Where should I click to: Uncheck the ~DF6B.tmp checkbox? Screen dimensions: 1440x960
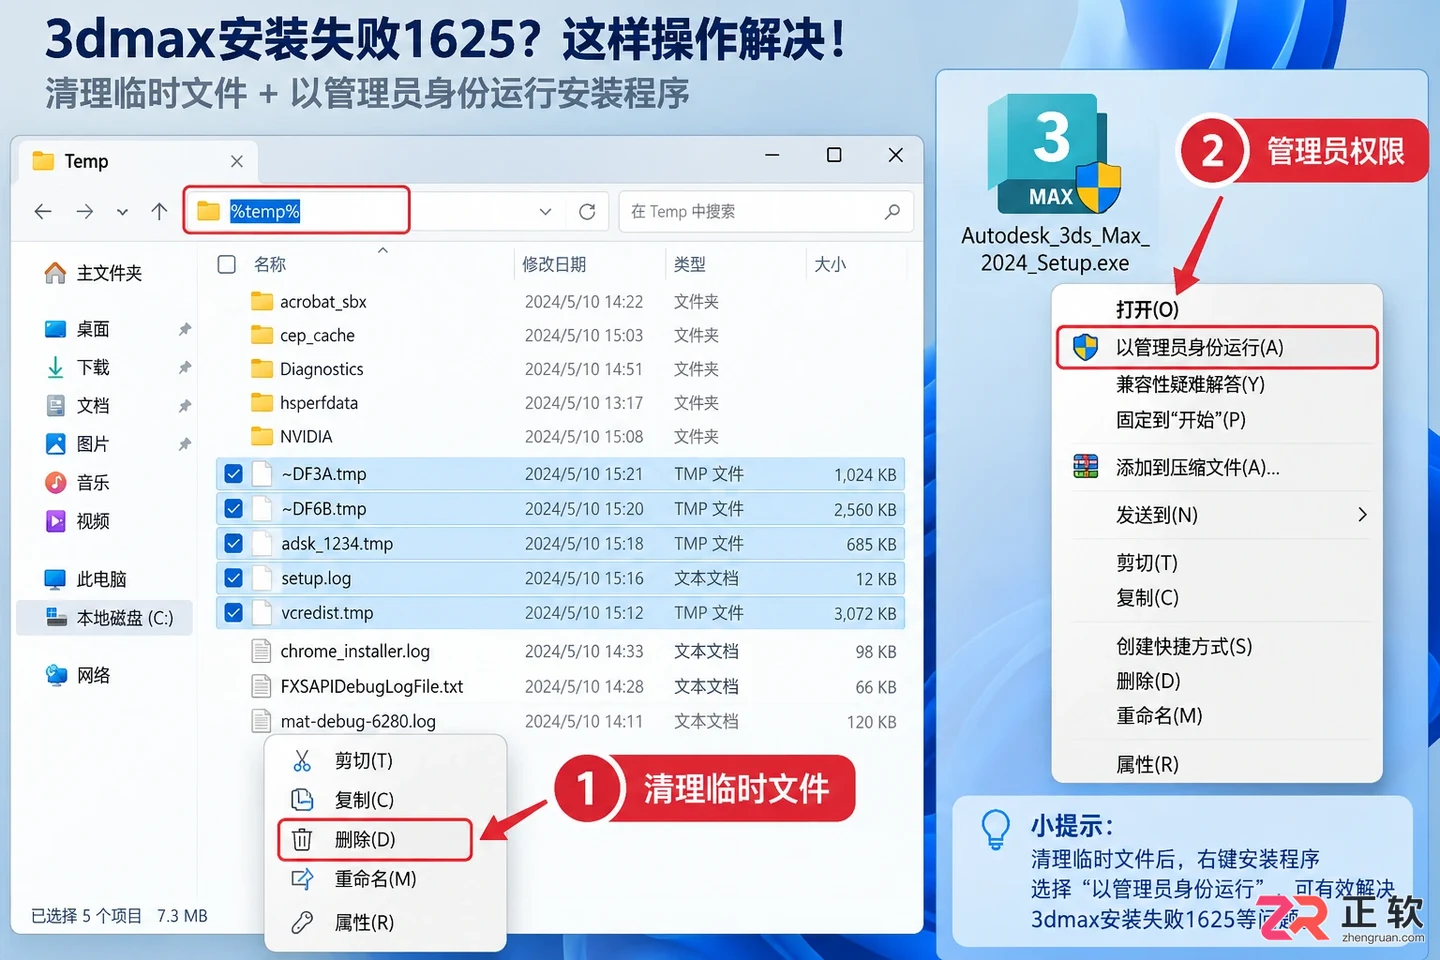click(x=233, y=509)
